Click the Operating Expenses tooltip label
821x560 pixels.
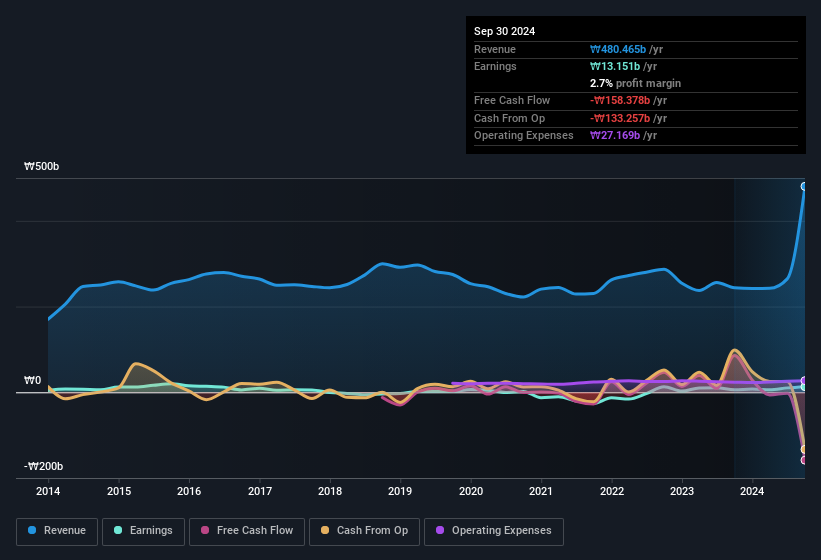pos(524,135)
